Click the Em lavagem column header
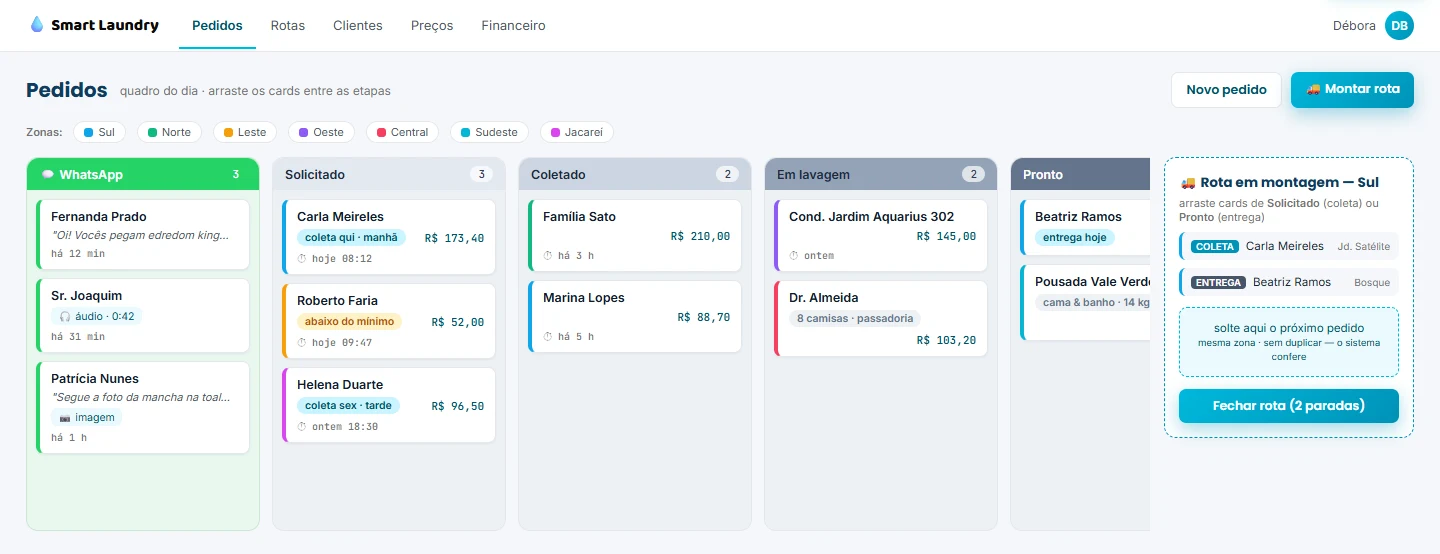Viewport: 1440px width, 554px height. [880, 174]
